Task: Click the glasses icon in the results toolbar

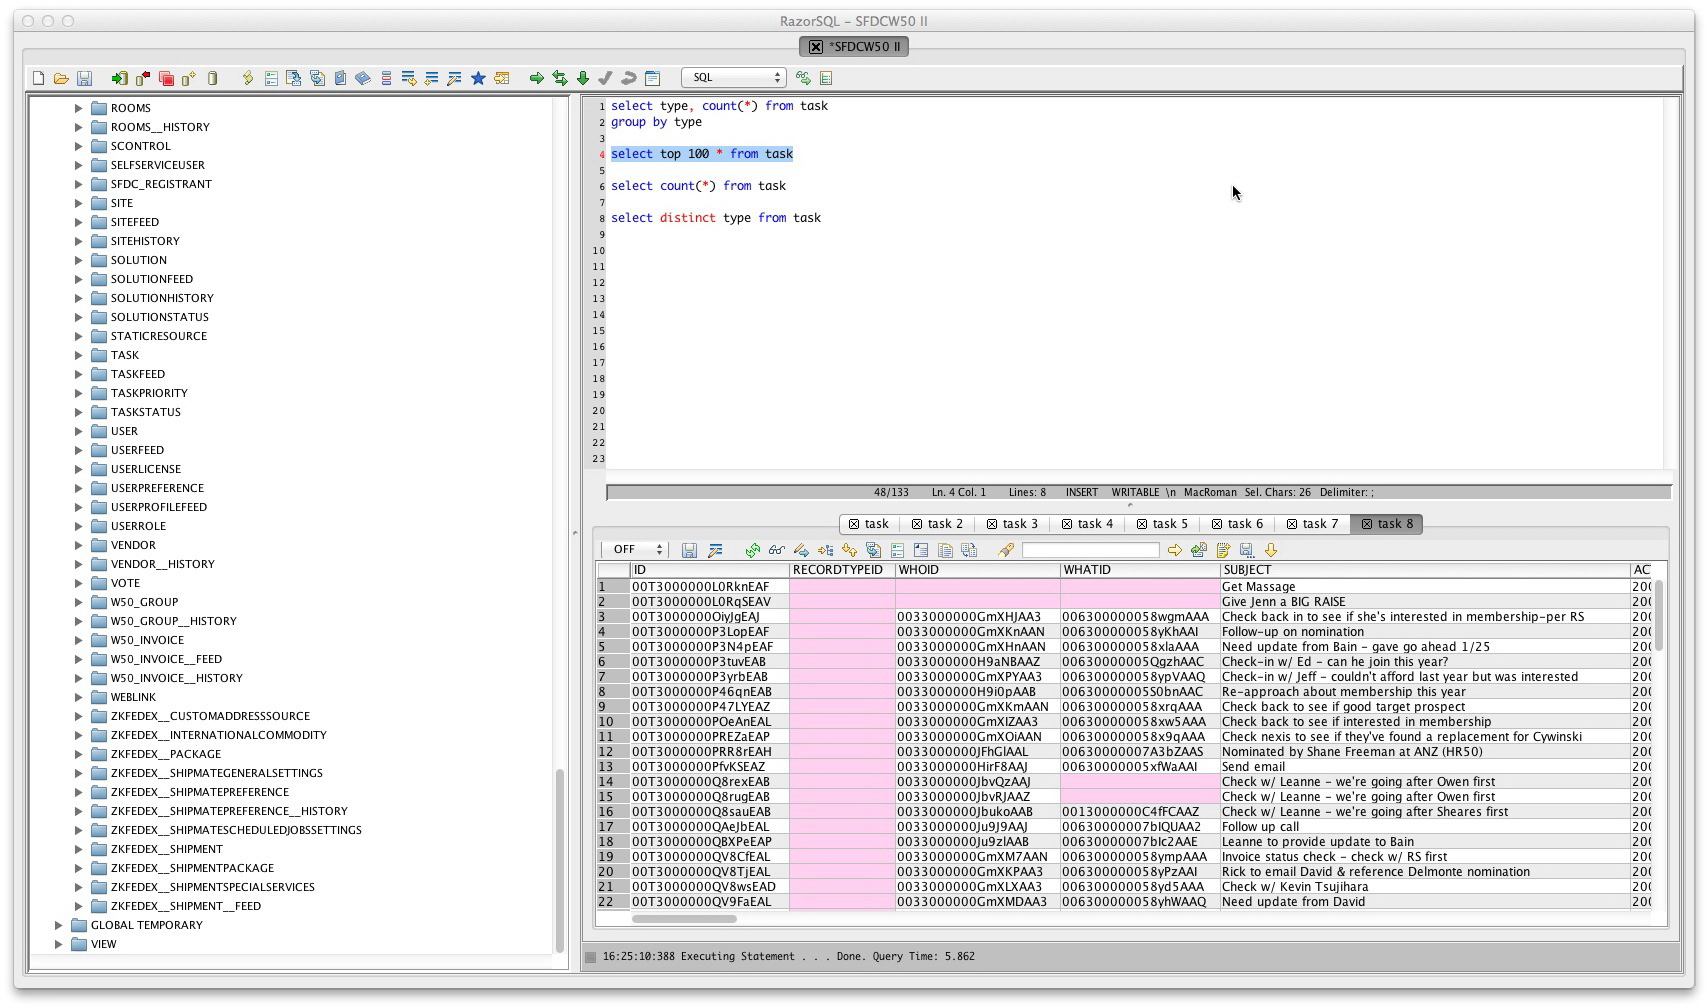Action: (776, 550)
